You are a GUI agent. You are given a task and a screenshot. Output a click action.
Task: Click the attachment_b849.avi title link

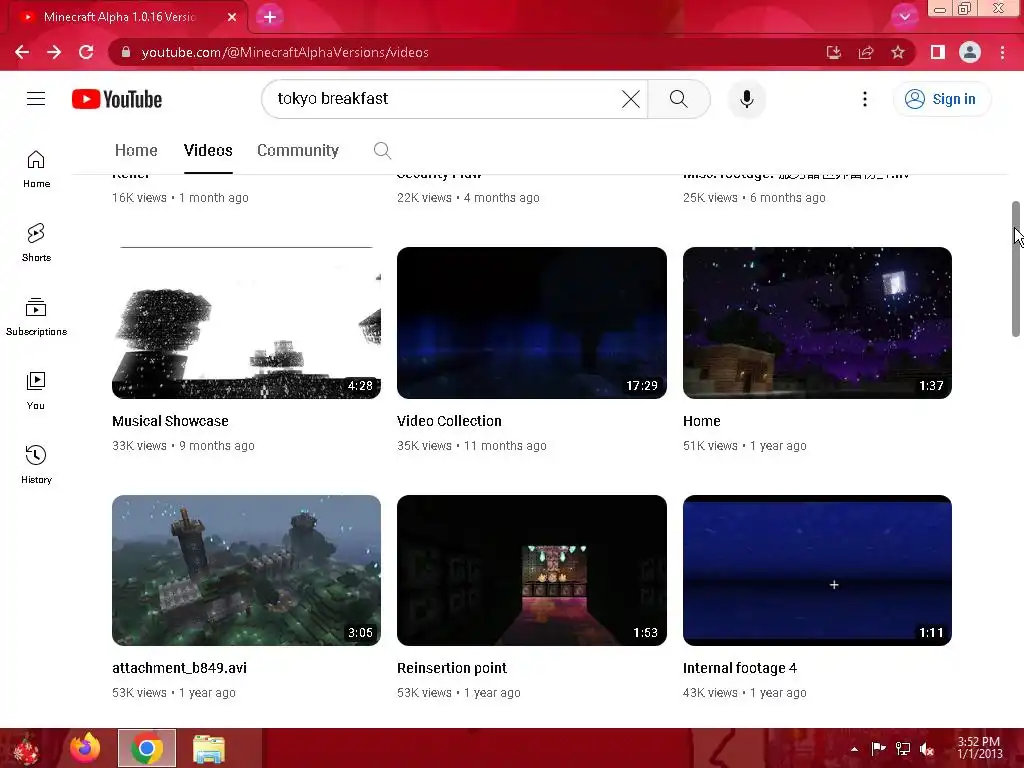(180, 668)
